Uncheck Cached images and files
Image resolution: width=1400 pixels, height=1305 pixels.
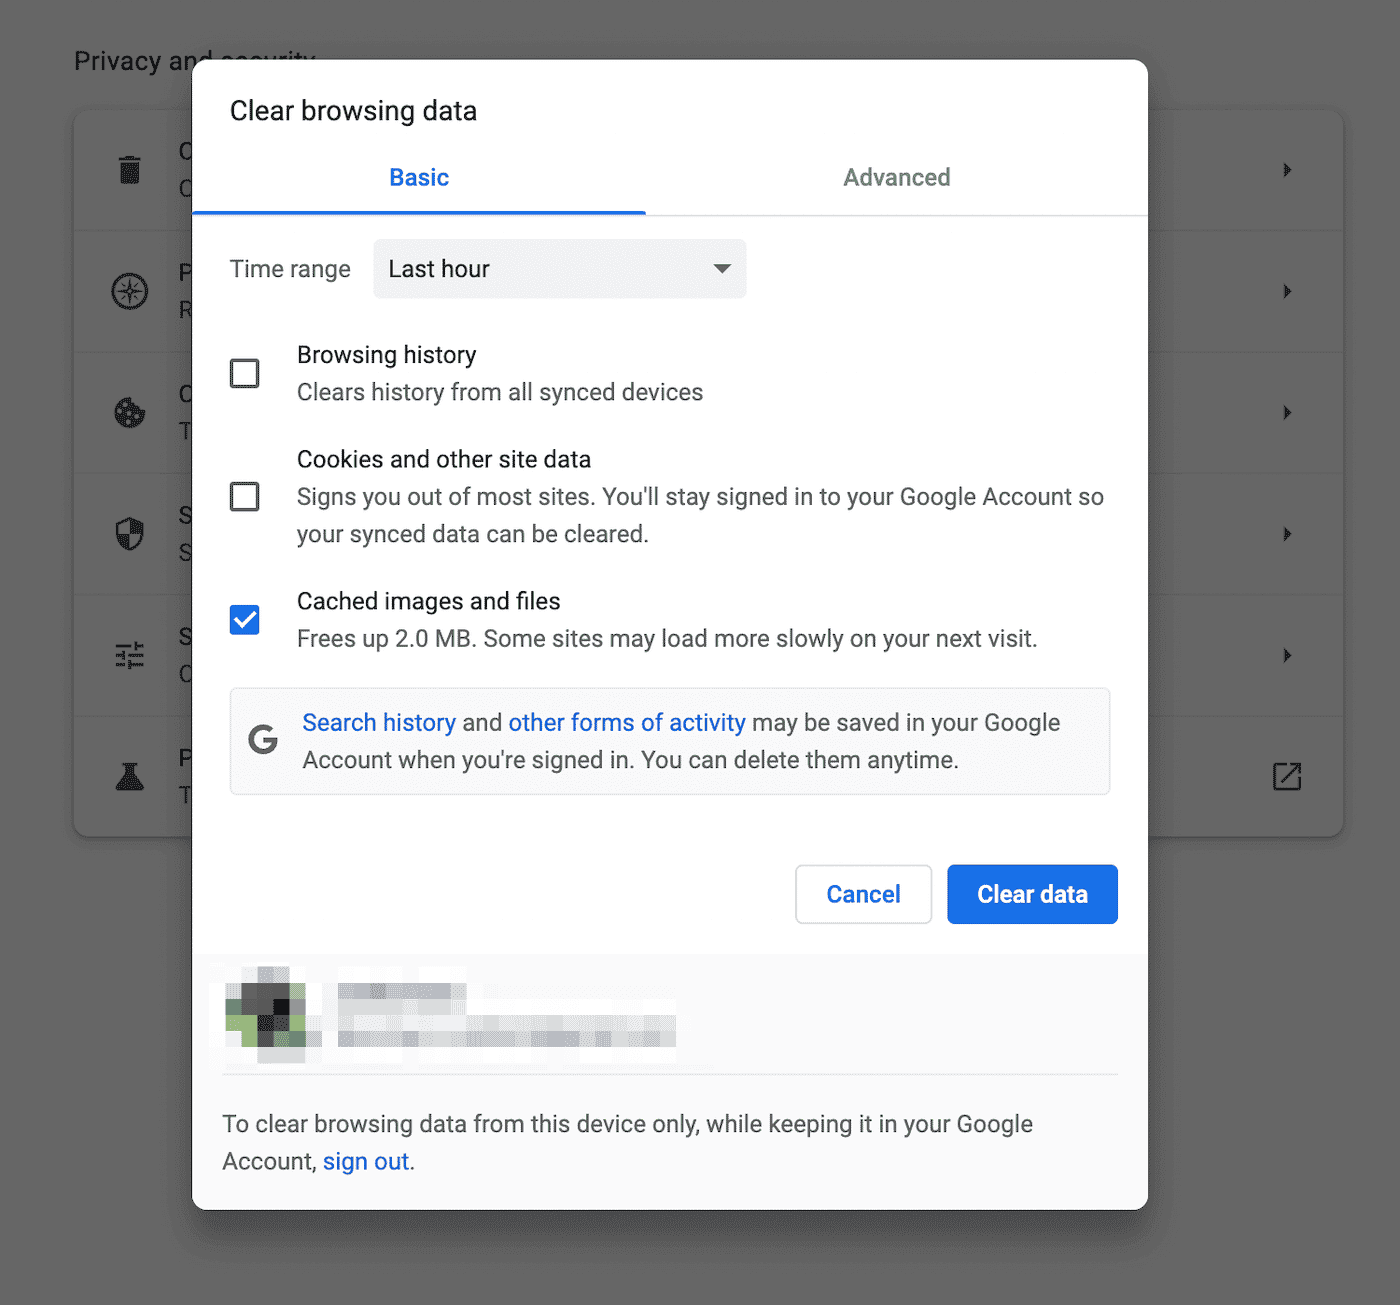[x=244, y=619]
